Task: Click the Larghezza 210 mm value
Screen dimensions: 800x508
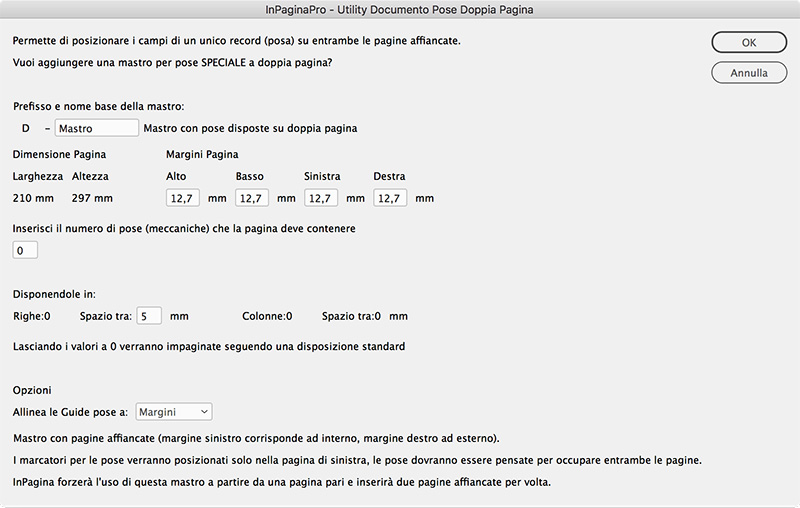Action: click(32, 198)
